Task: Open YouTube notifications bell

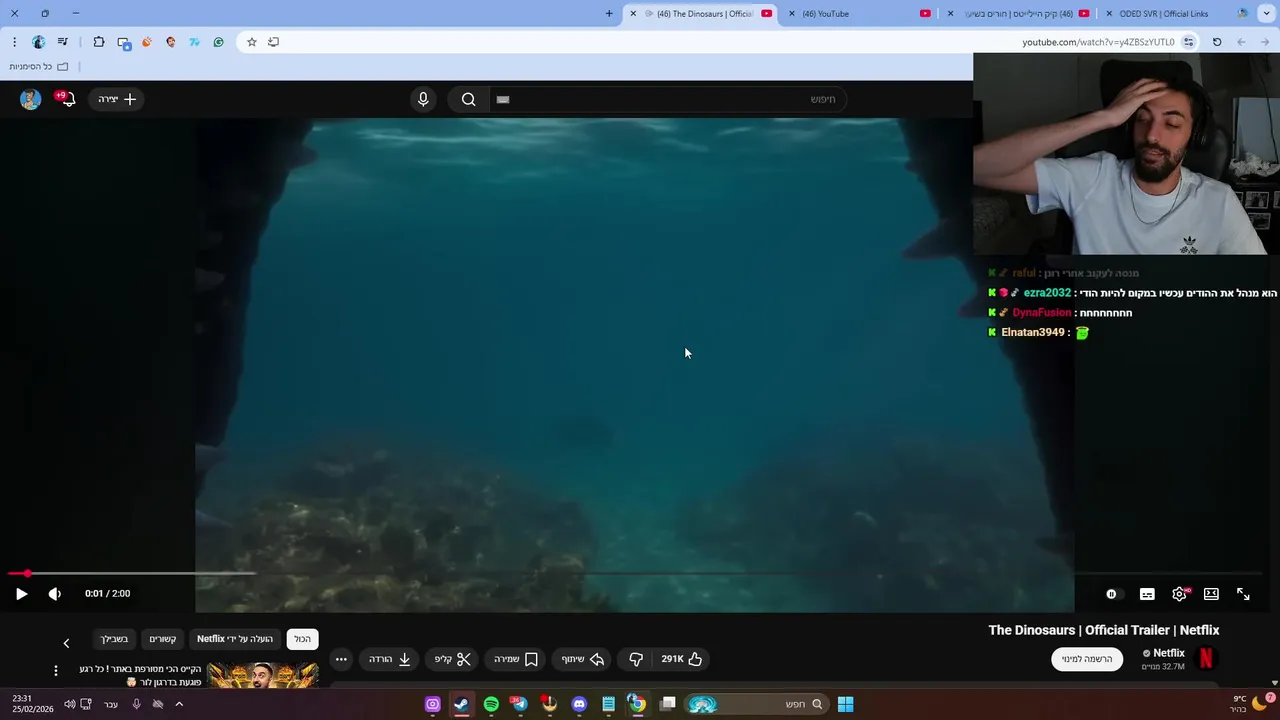Action: (x=66, y=99)
